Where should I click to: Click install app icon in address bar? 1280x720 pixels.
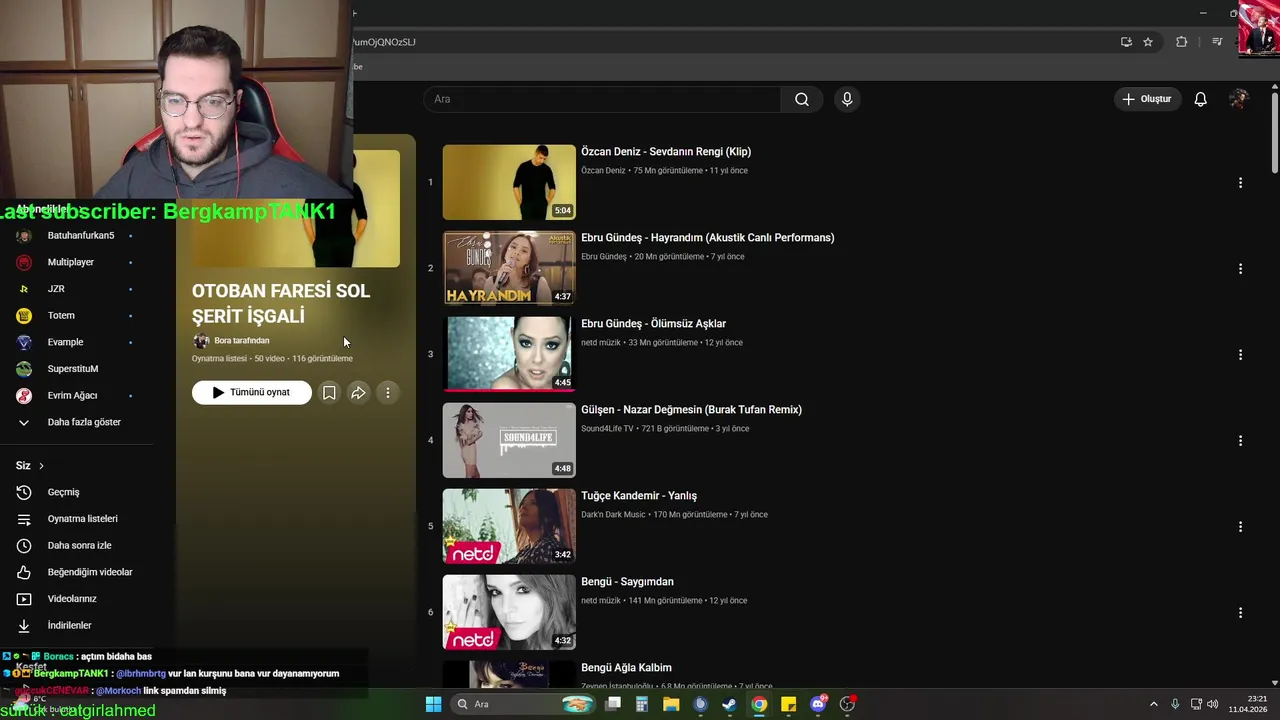click(1126, 42)
